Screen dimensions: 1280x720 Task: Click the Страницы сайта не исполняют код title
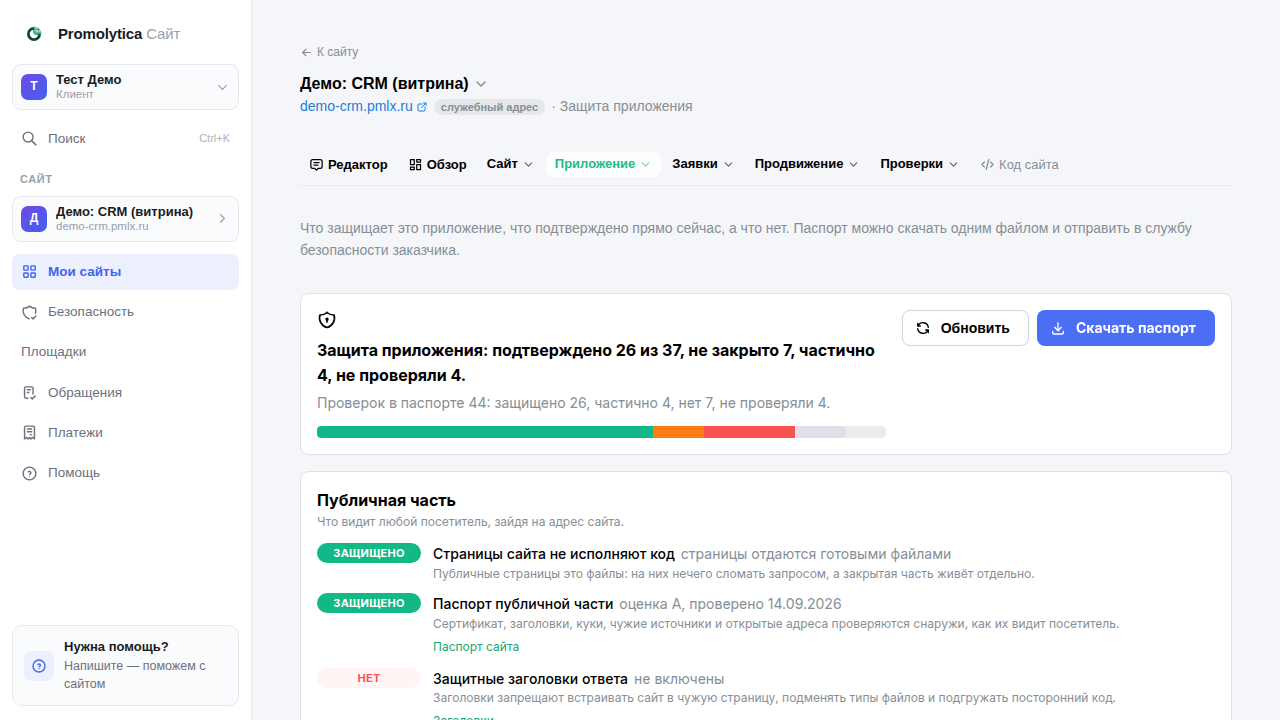[x=554, y=554]
